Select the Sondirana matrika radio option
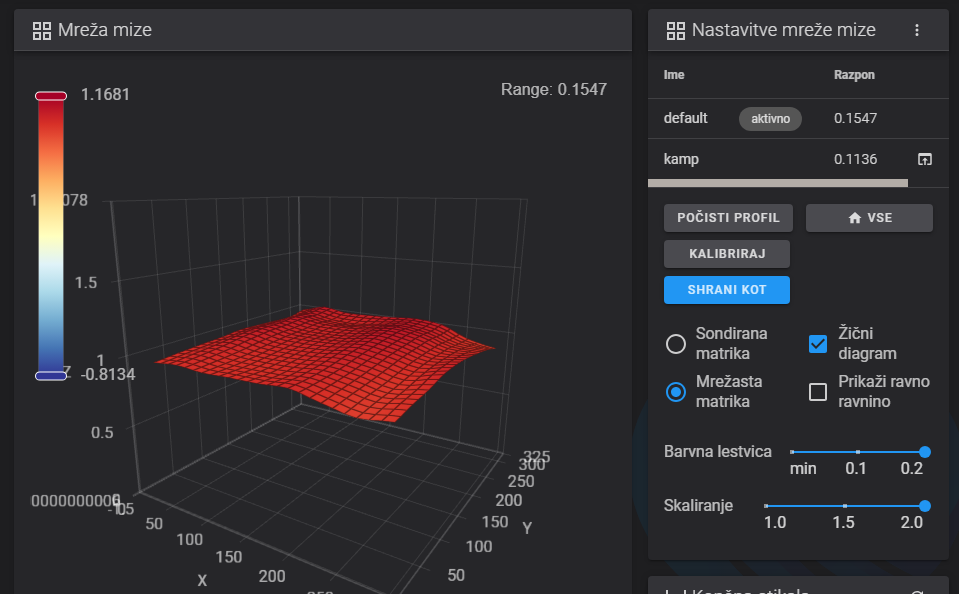This screenshot has width=959, height=594. click(x=676, y=344)
